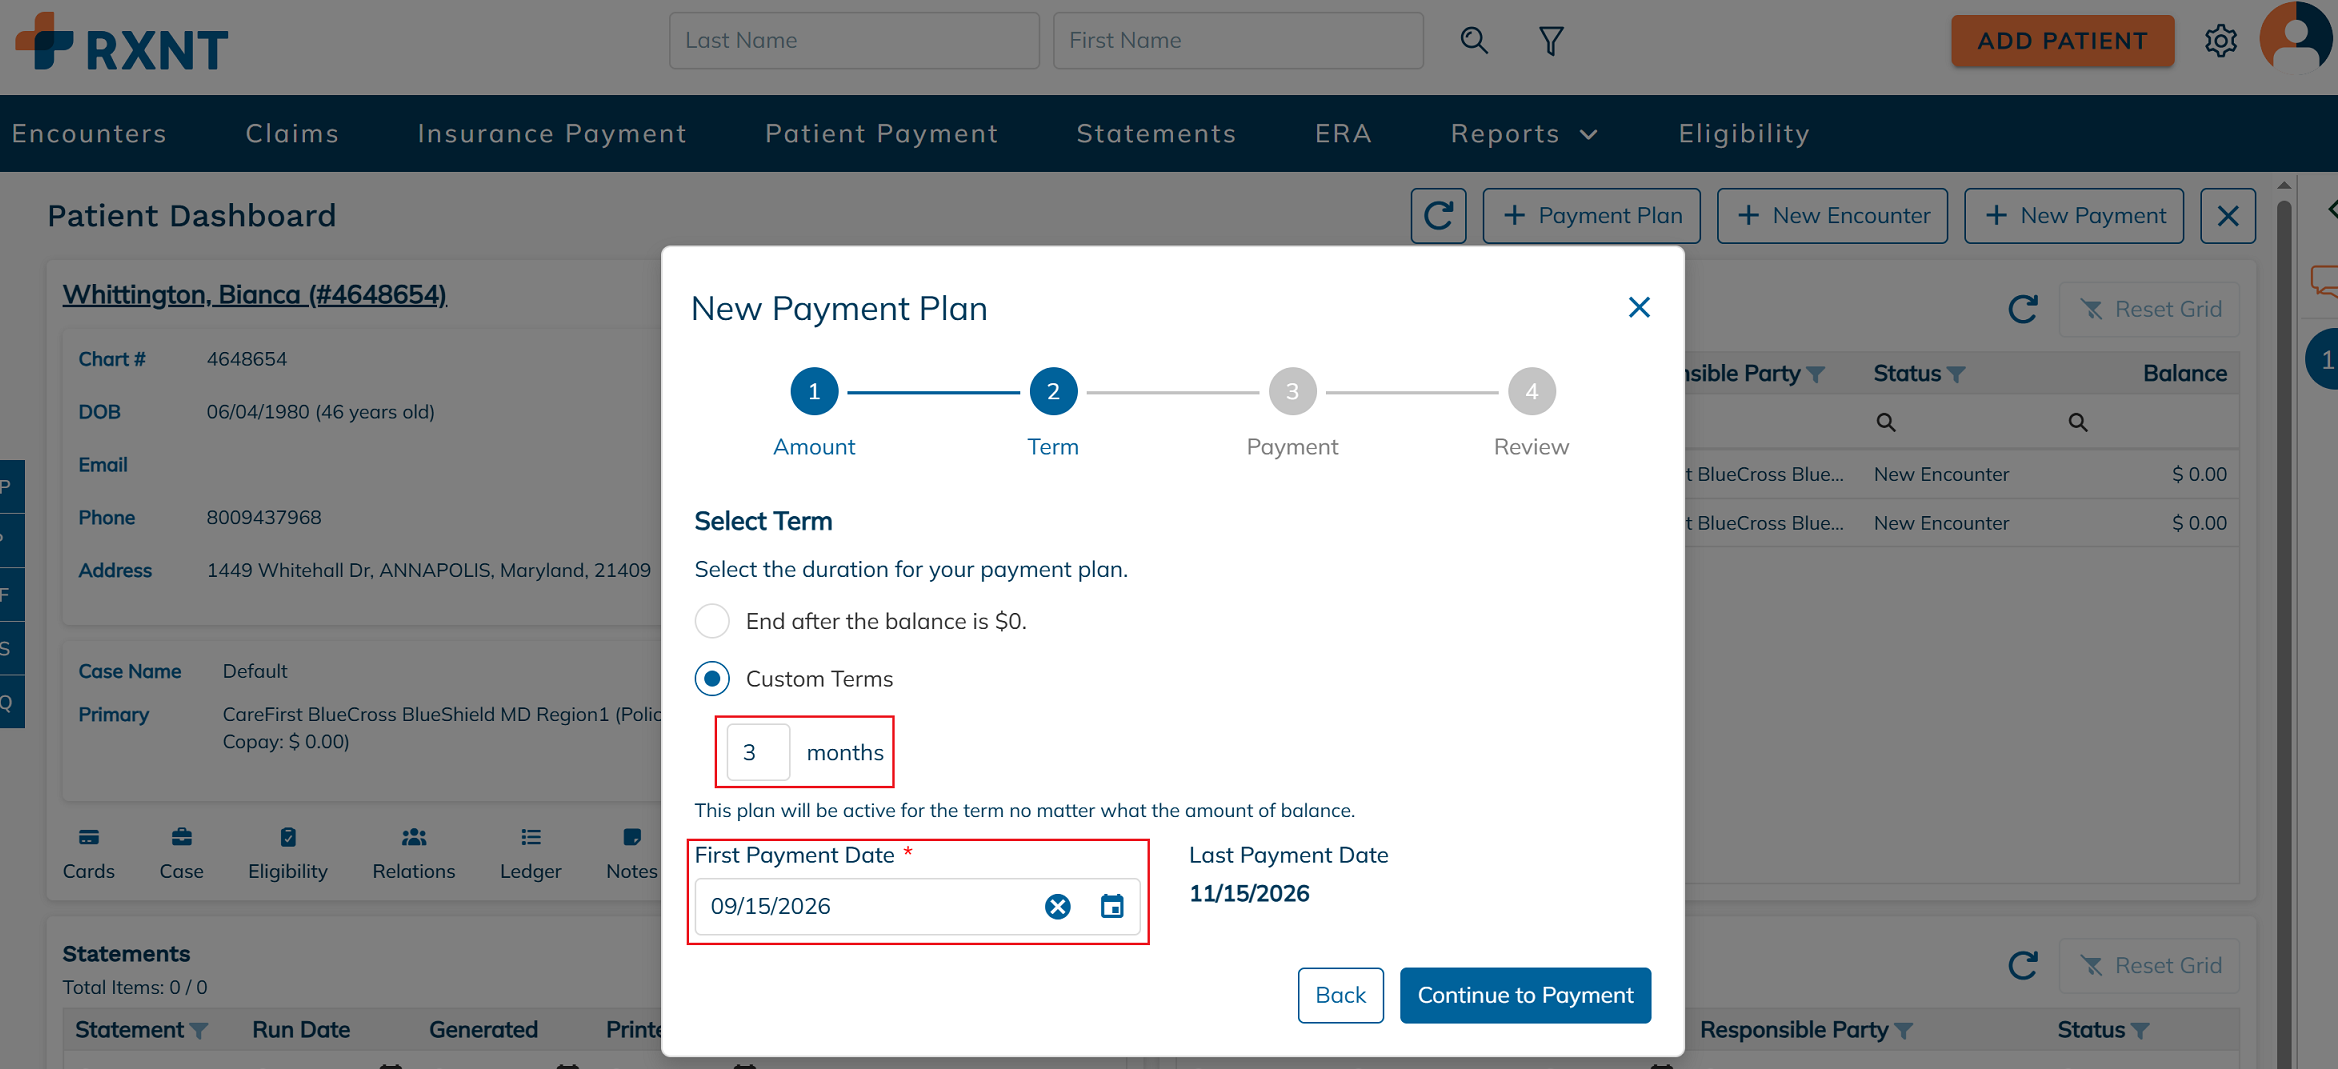The image size is (2338, 1069).
Task: Click the patient search magnifier icon
Action: point(1474,41)
